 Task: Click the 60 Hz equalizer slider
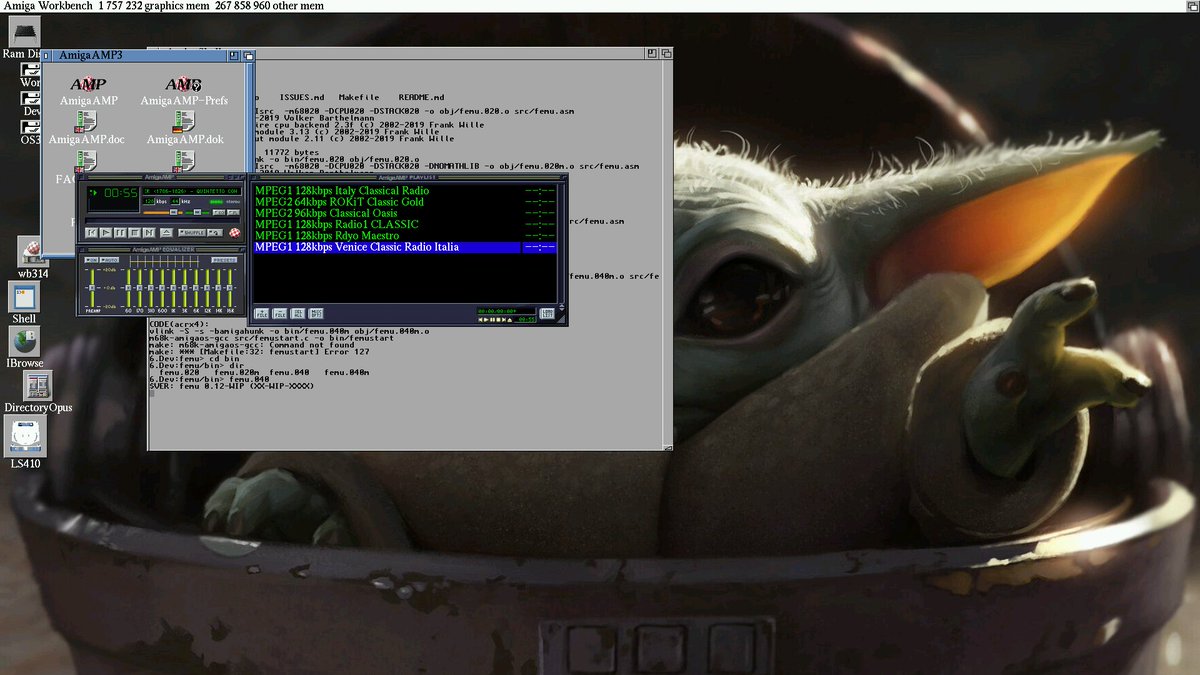coord(128,288)
